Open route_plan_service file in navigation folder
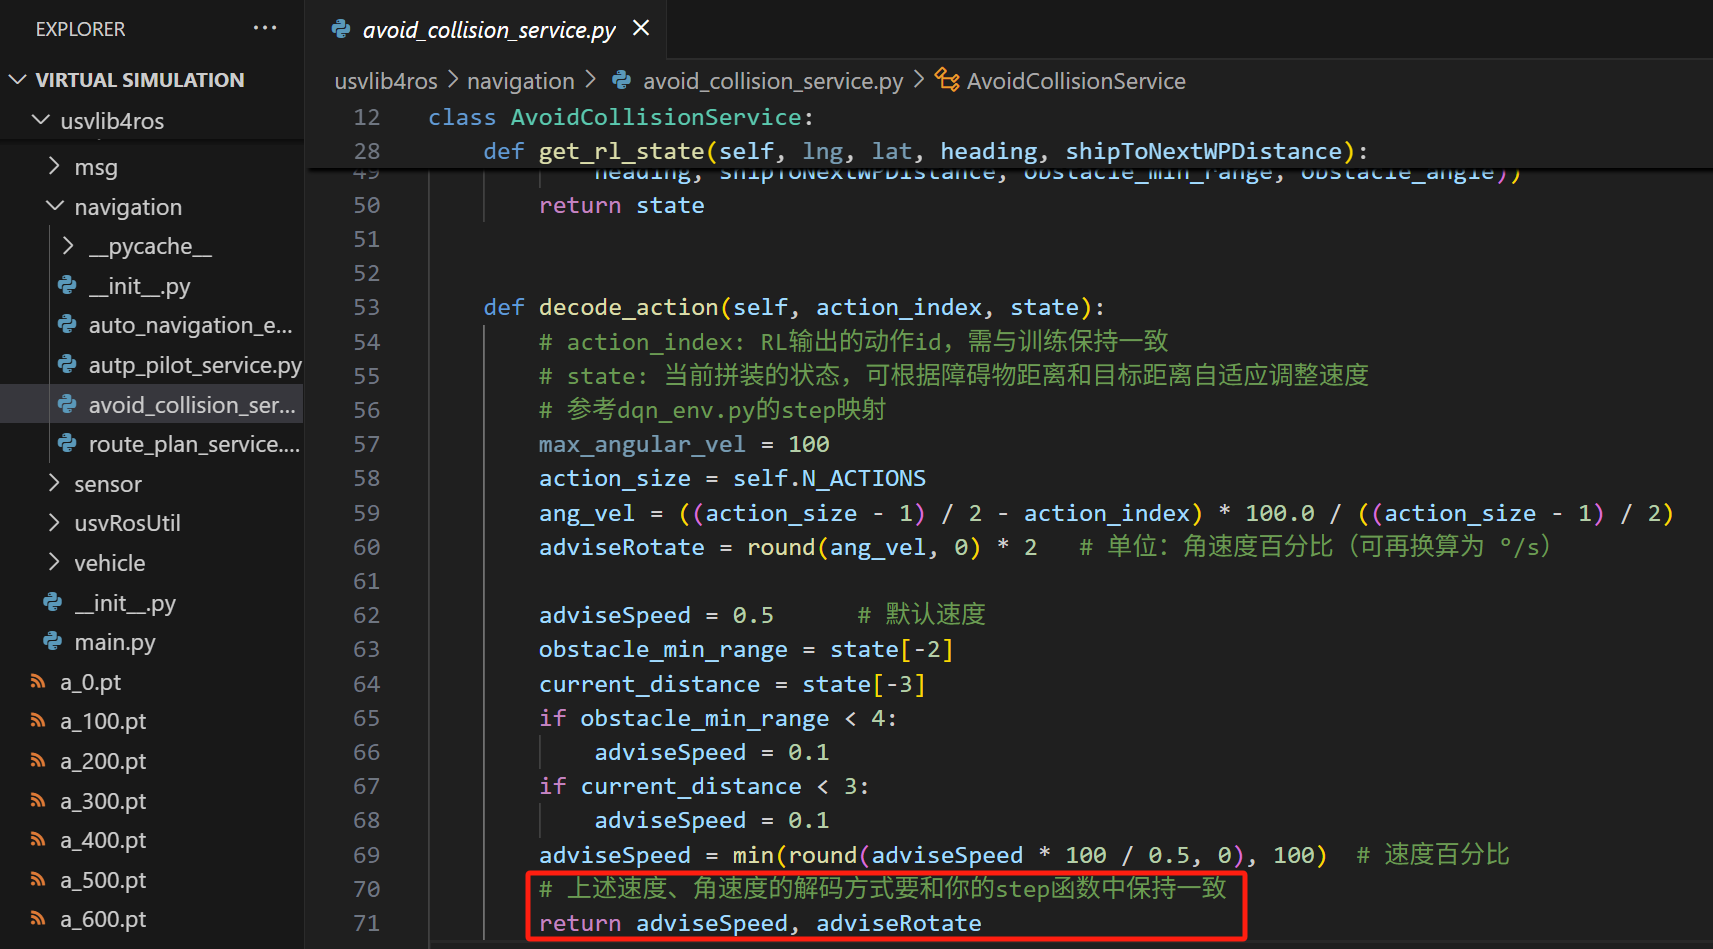This screenshot has height=949, width=1713. point(193,444)
